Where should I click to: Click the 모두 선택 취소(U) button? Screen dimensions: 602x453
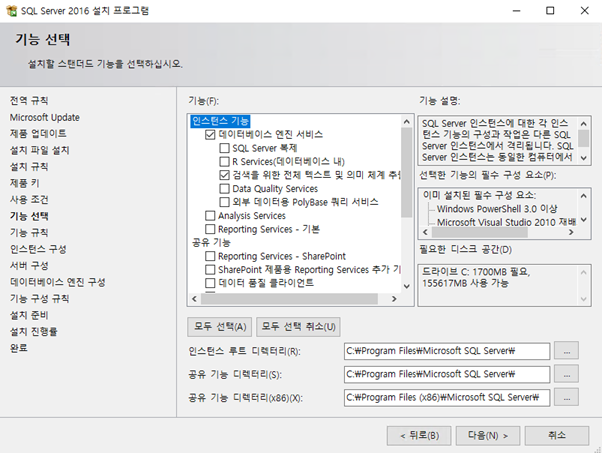(x=298, y=327)
